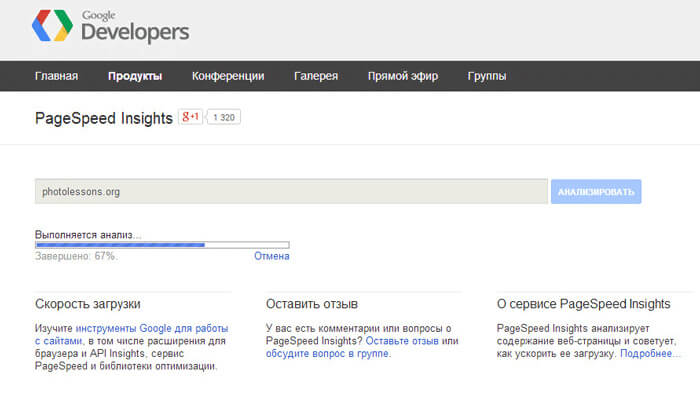Follow the обсудите вопрос в группе link
Screen dimensions: 700x395
[327, 353]
